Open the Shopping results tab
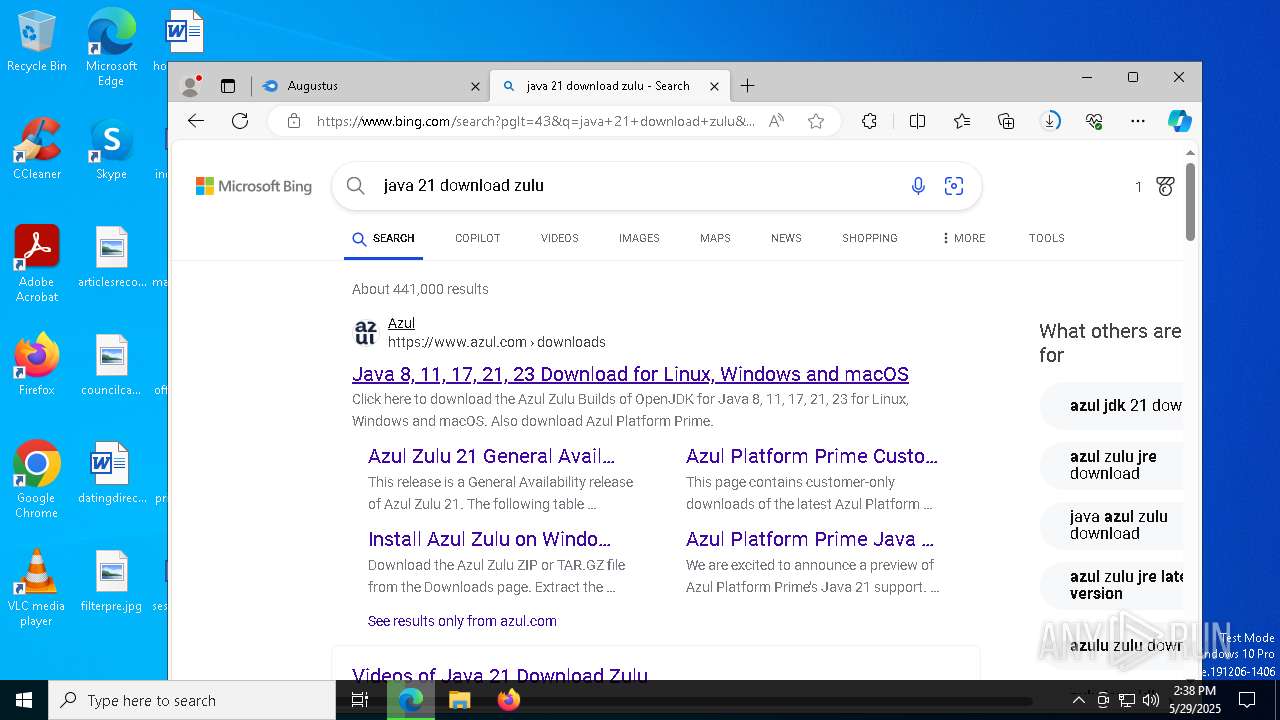This screenshot has height=720, width=1280. tap(870, 238)
